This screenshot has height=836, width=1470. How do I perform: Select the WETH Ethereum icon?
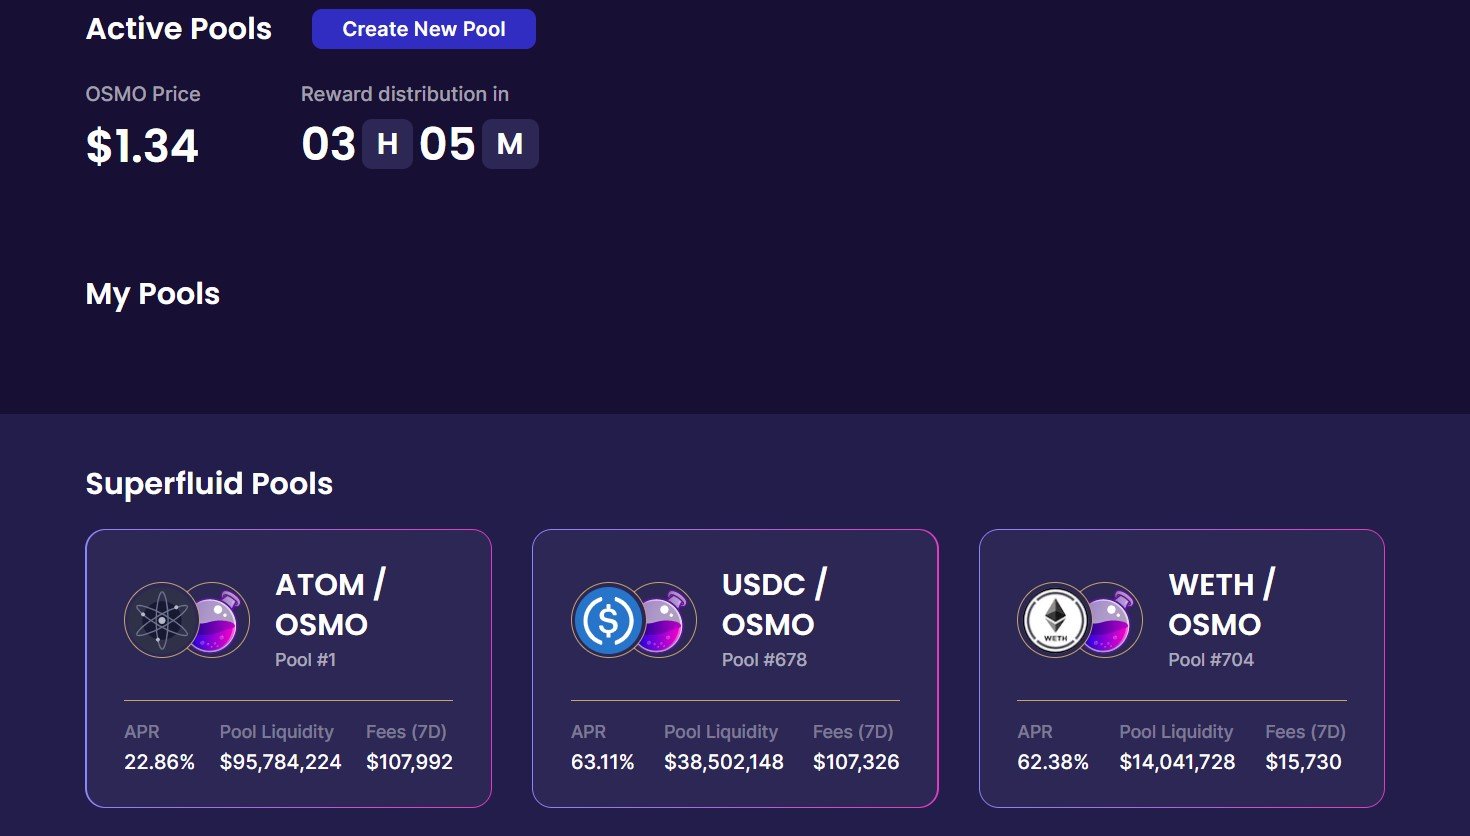[x=1055, y=620]
